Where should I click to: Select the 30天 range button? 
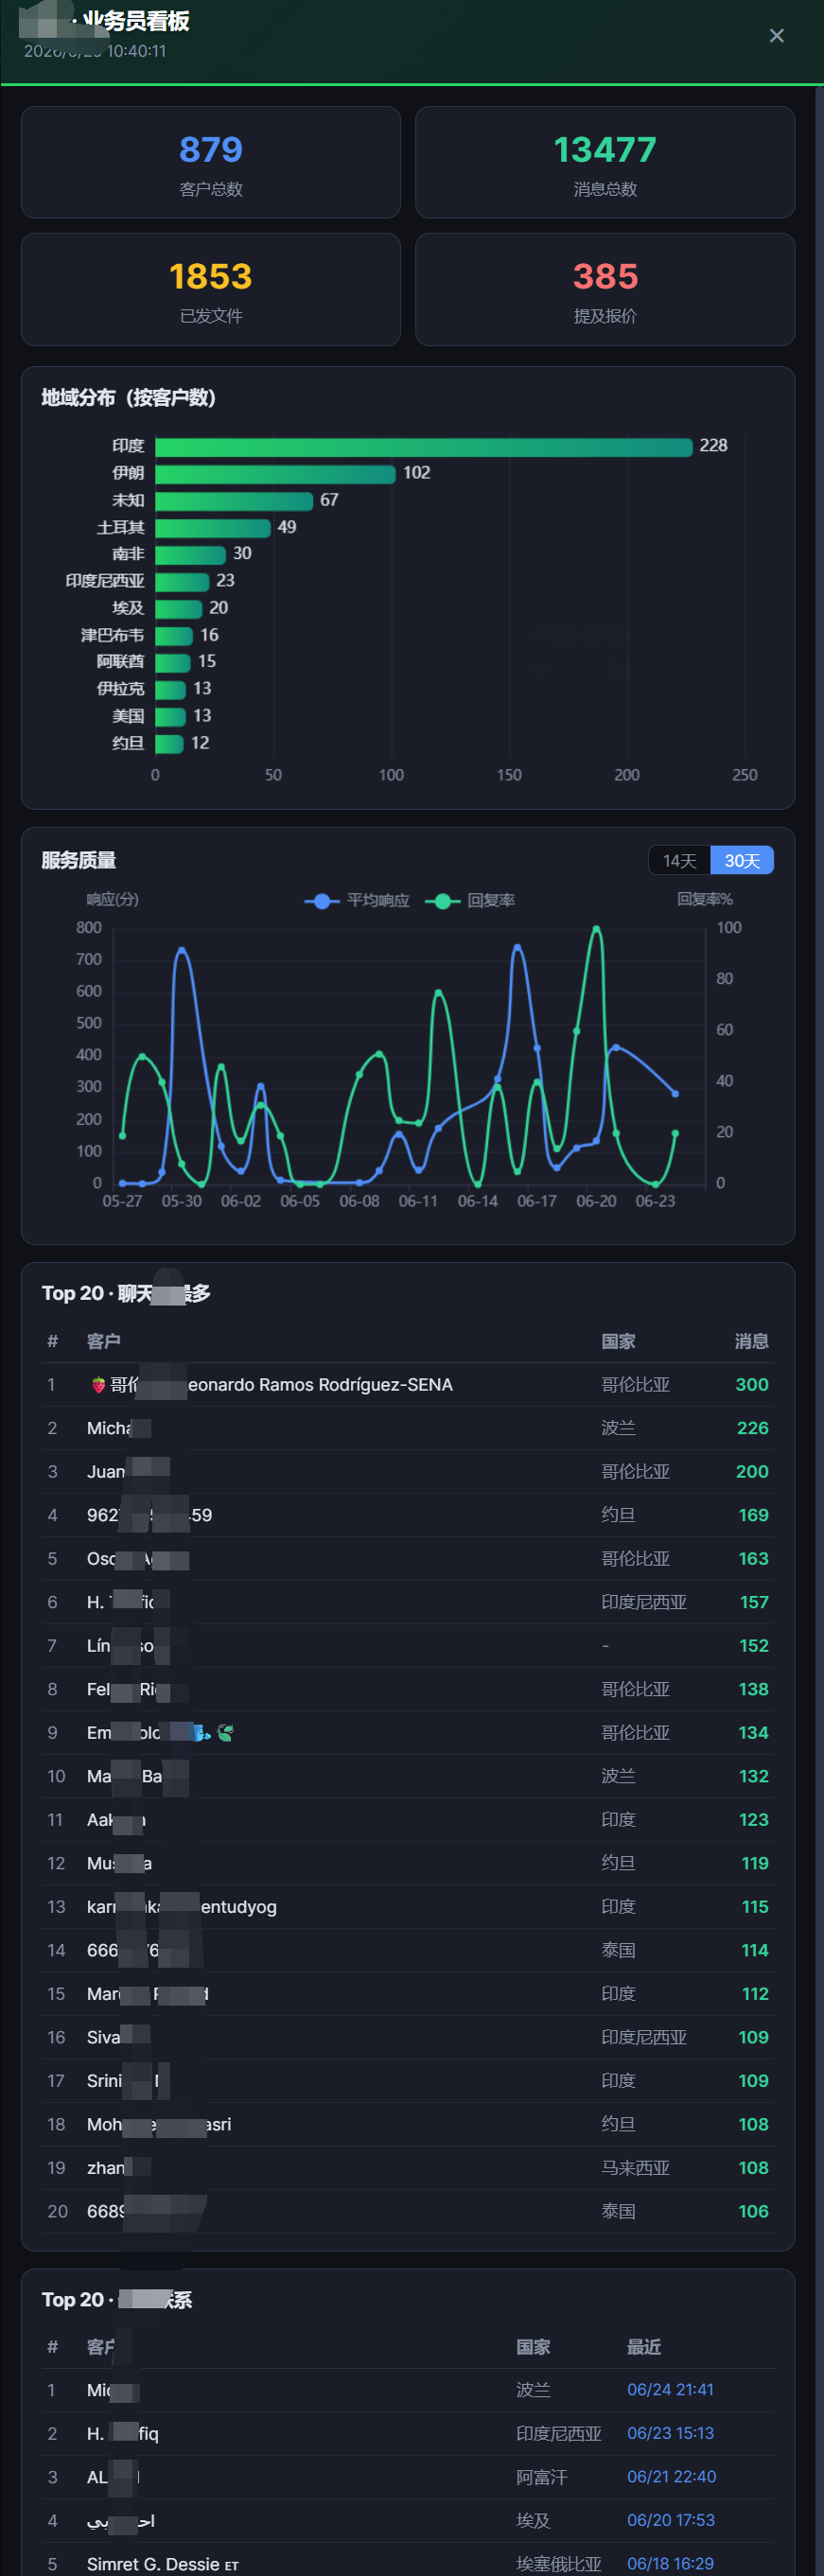click(742, 860)
